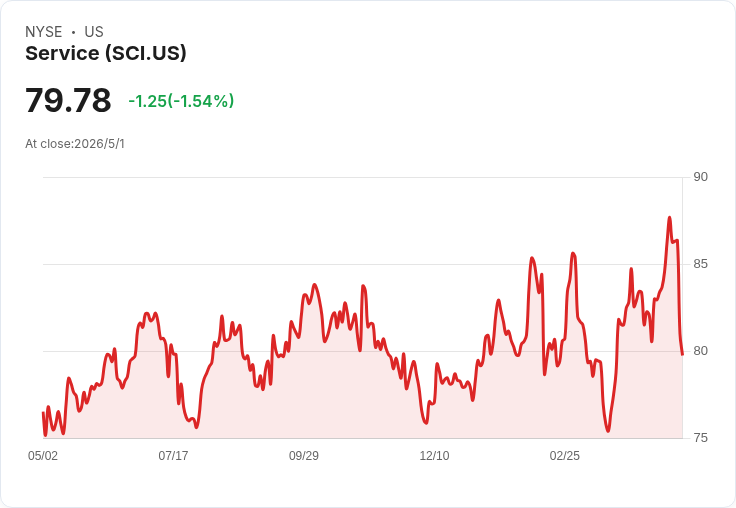Click the final point at the chart line's end
The image size is (736, 508).
[x=682, y=354]
